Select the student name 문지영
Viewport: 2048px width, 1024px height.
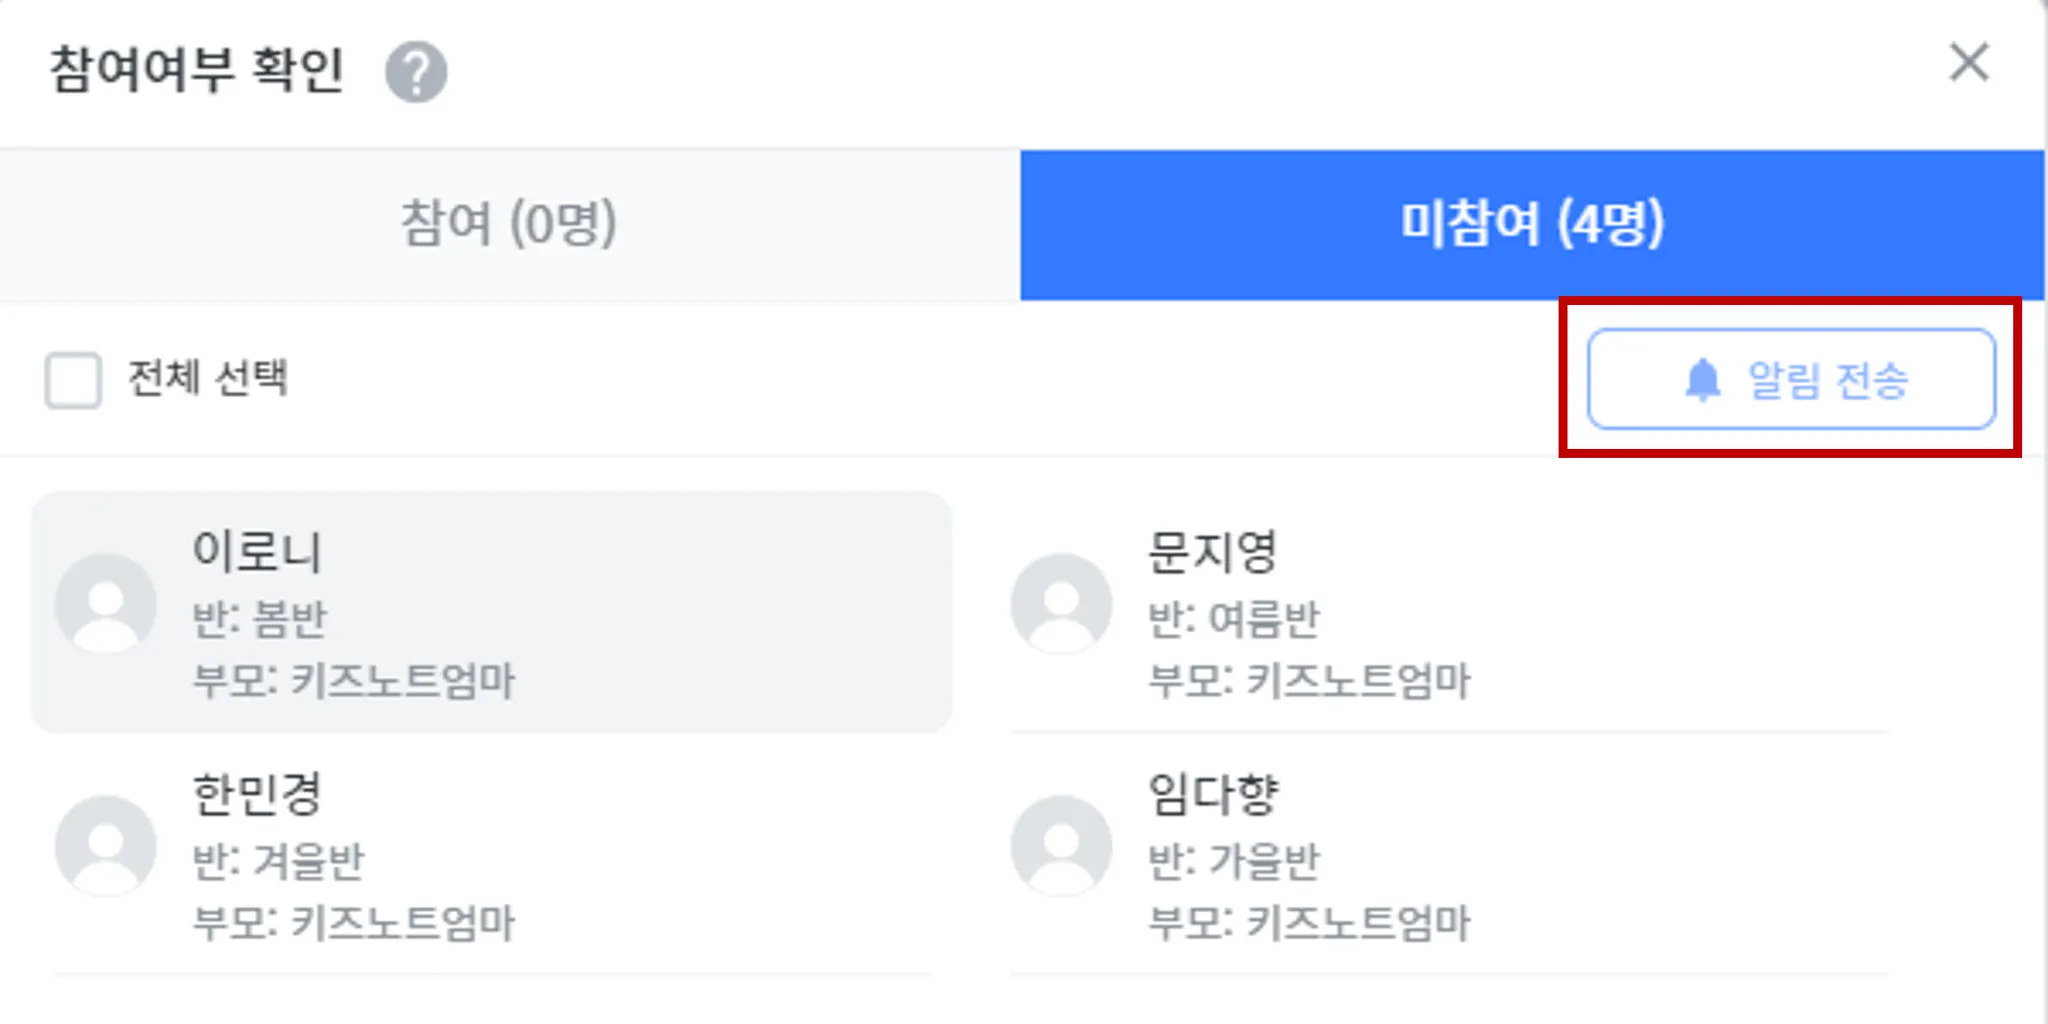[1212, 551]
